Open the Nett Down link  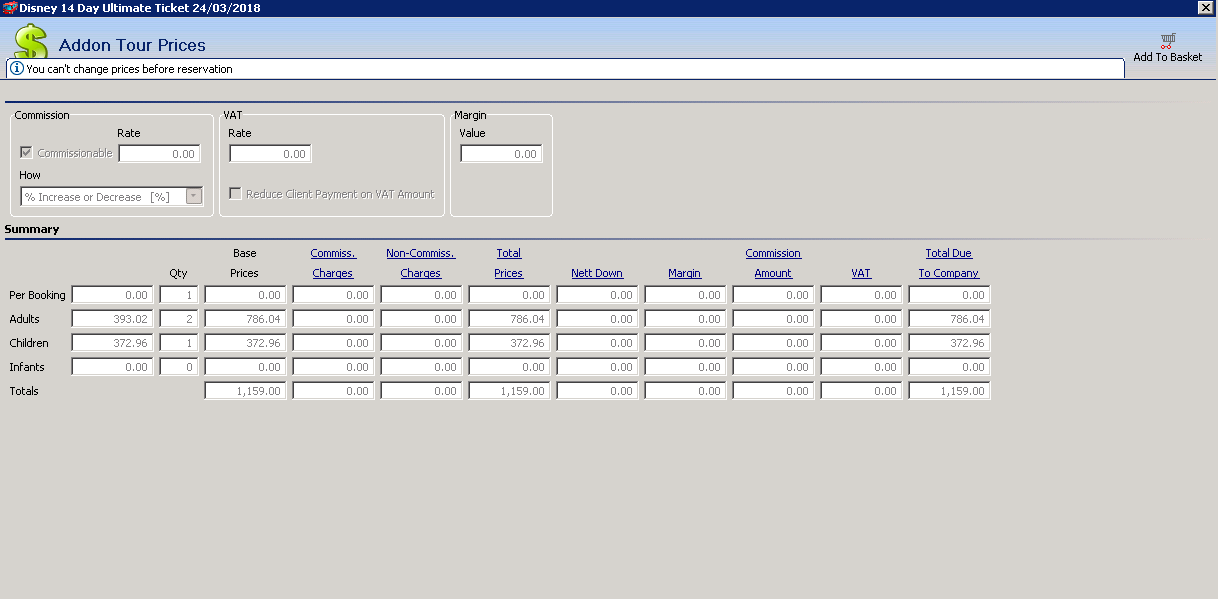click(597, 273)
